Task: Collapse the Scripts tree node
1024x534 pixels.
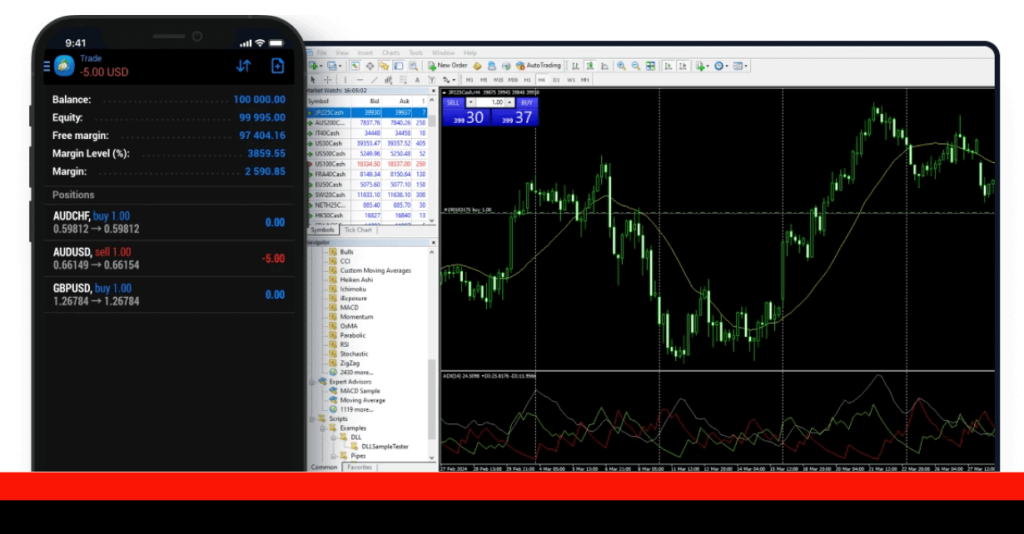Action: click(312, 418)
